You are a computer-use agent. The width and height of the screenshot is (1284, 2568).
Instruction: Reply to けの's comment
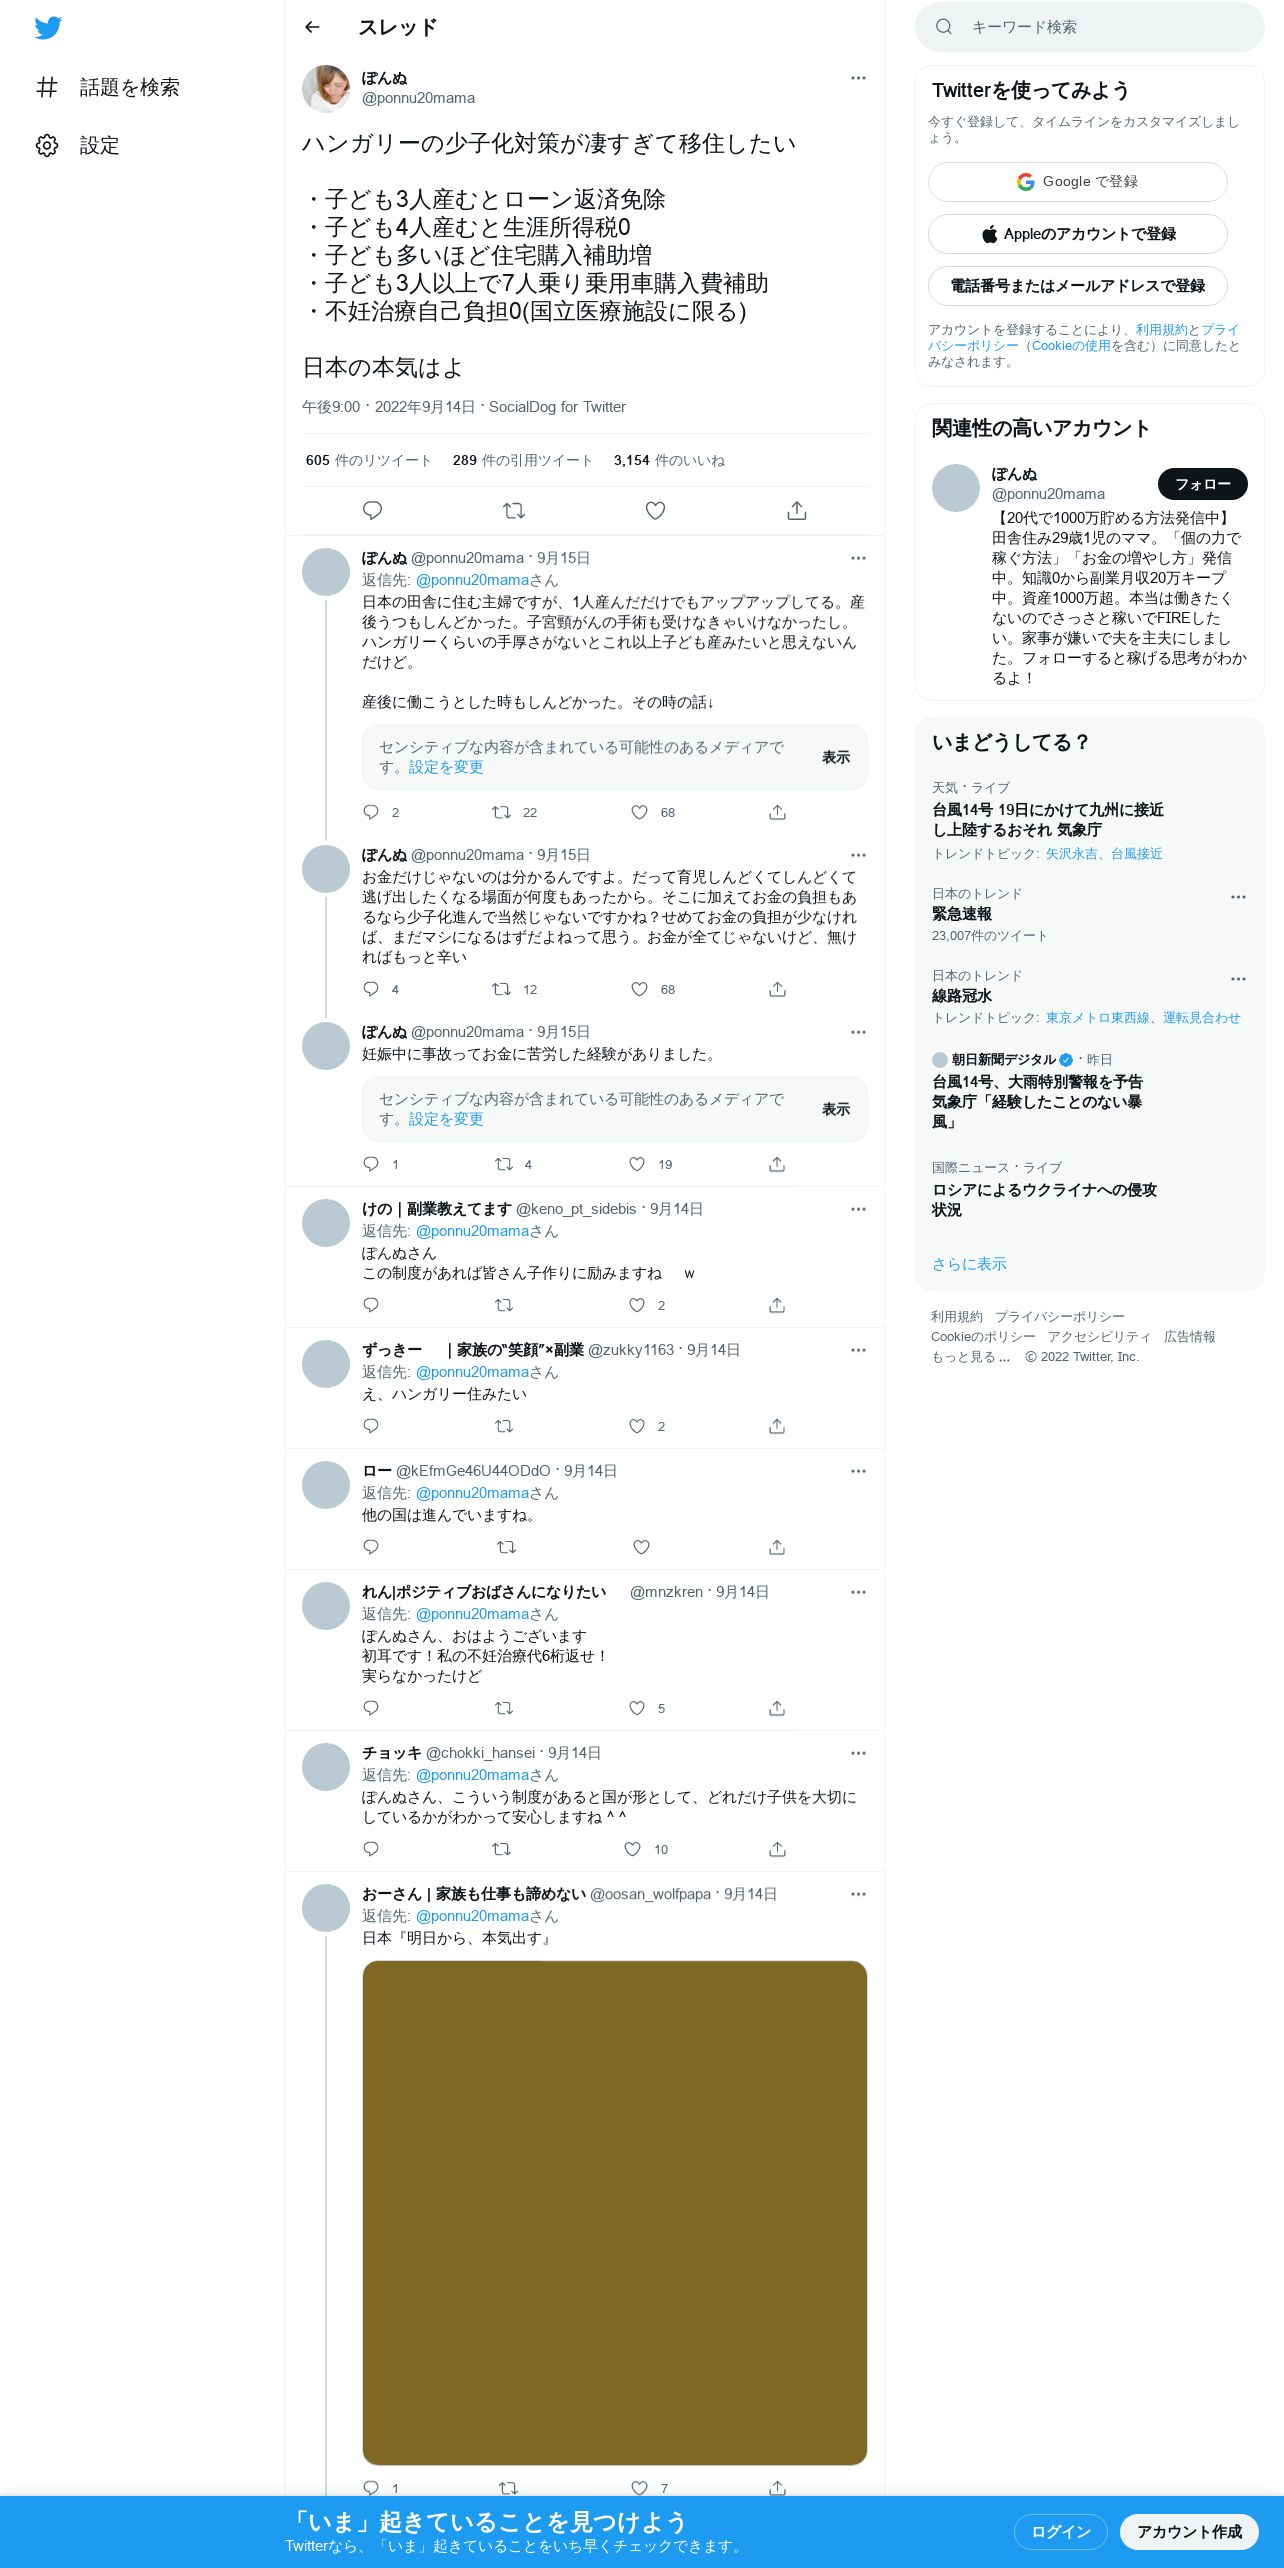tap(371, 1305)
